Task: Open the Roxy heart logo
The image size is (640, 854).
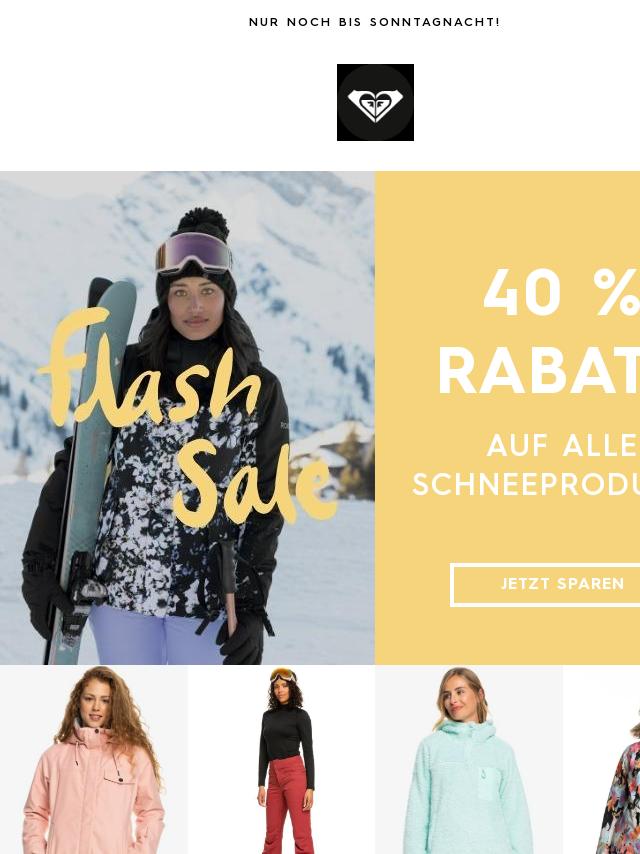Action: pos(375,102)
